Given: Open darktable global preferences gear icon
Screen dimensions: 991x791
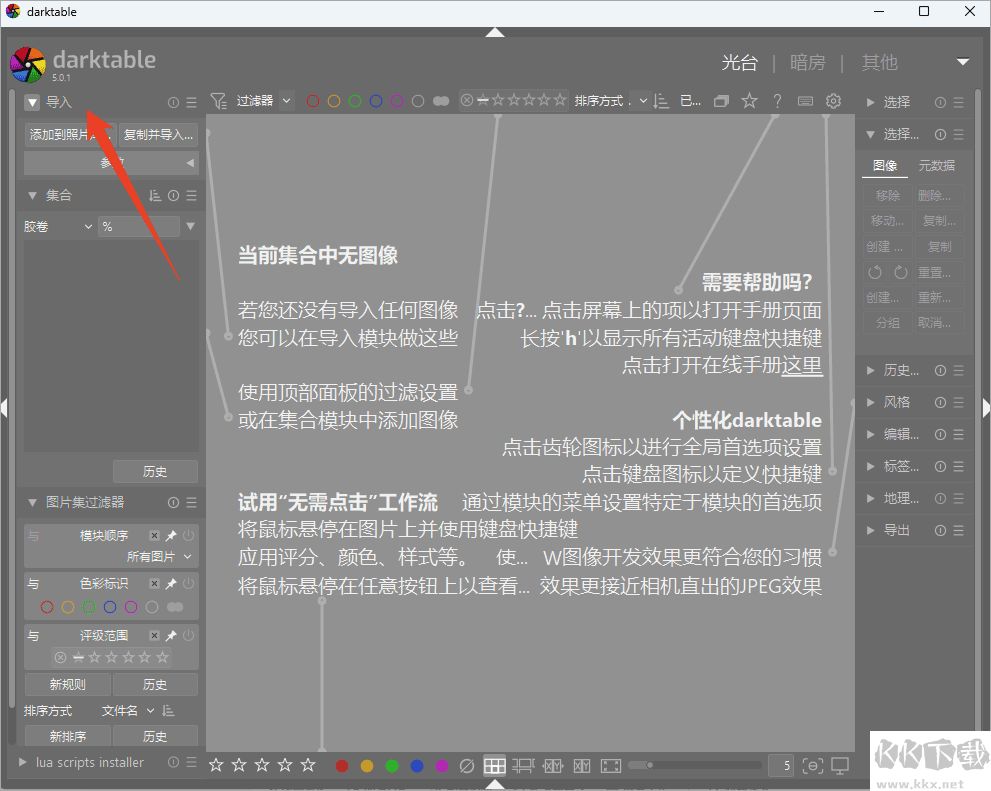Looking at the screenshot, I should pyautogui.click(x=833, y=101).
